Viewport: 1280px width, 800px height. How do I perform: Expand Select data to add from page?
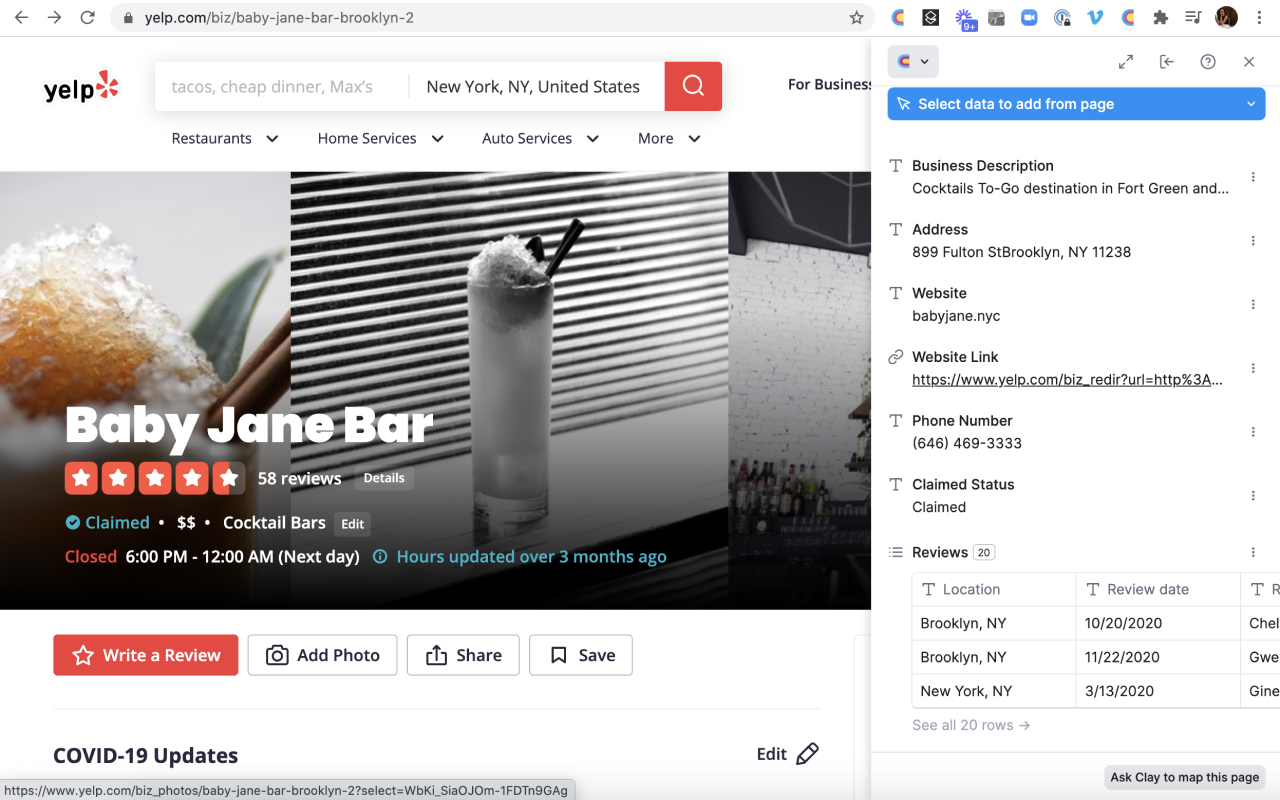[1076, 104]
